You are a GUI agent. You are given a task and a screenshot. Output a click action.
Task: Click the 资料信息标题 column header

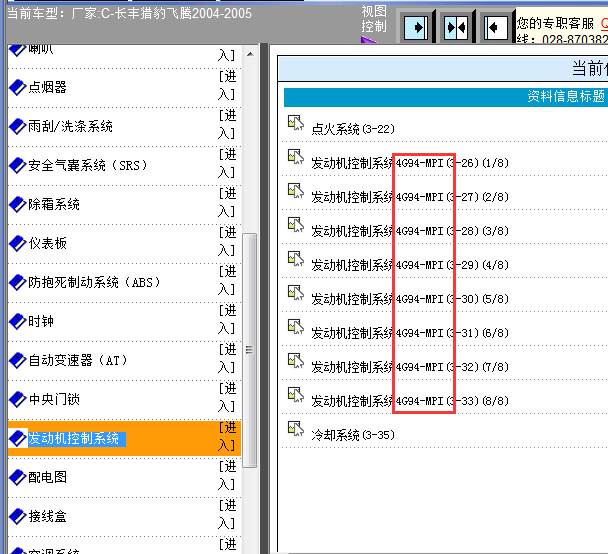tap(566, 96)
